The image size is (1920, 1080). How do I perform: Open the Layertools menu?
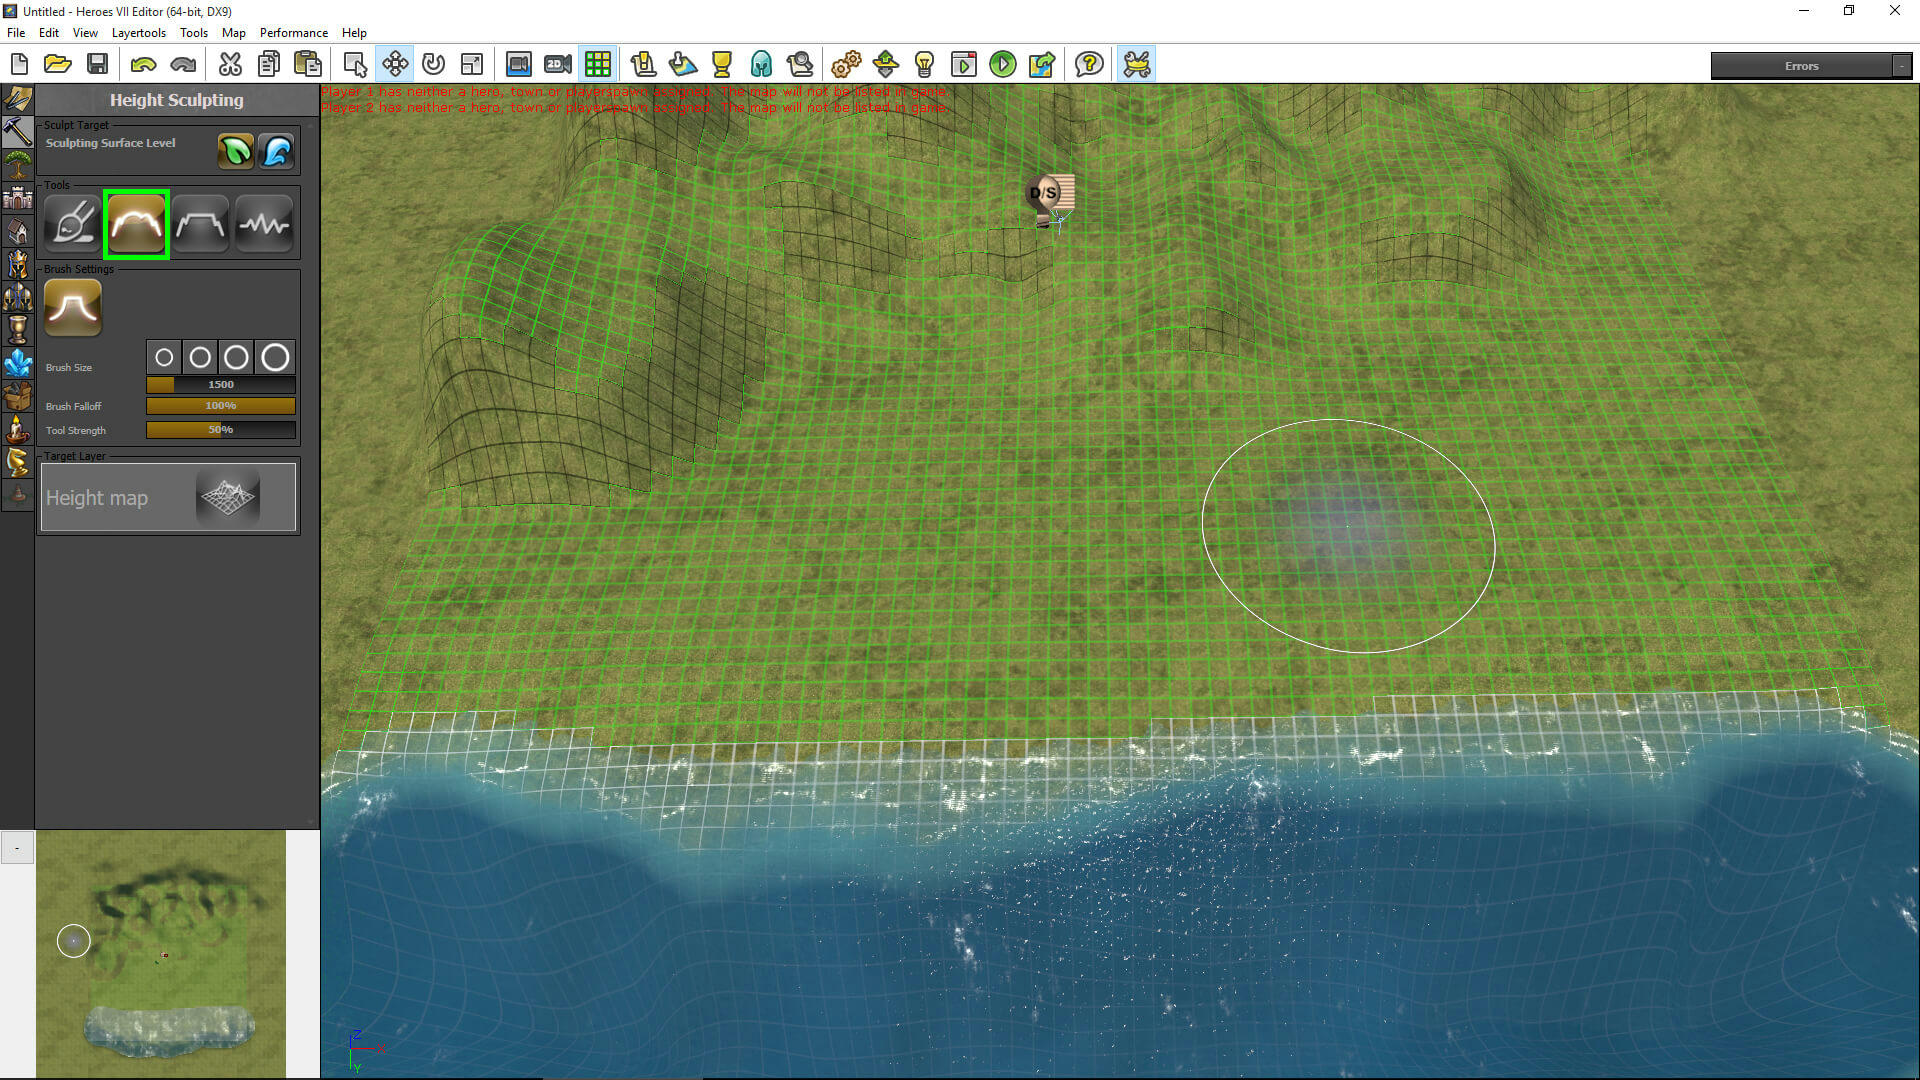139,33
